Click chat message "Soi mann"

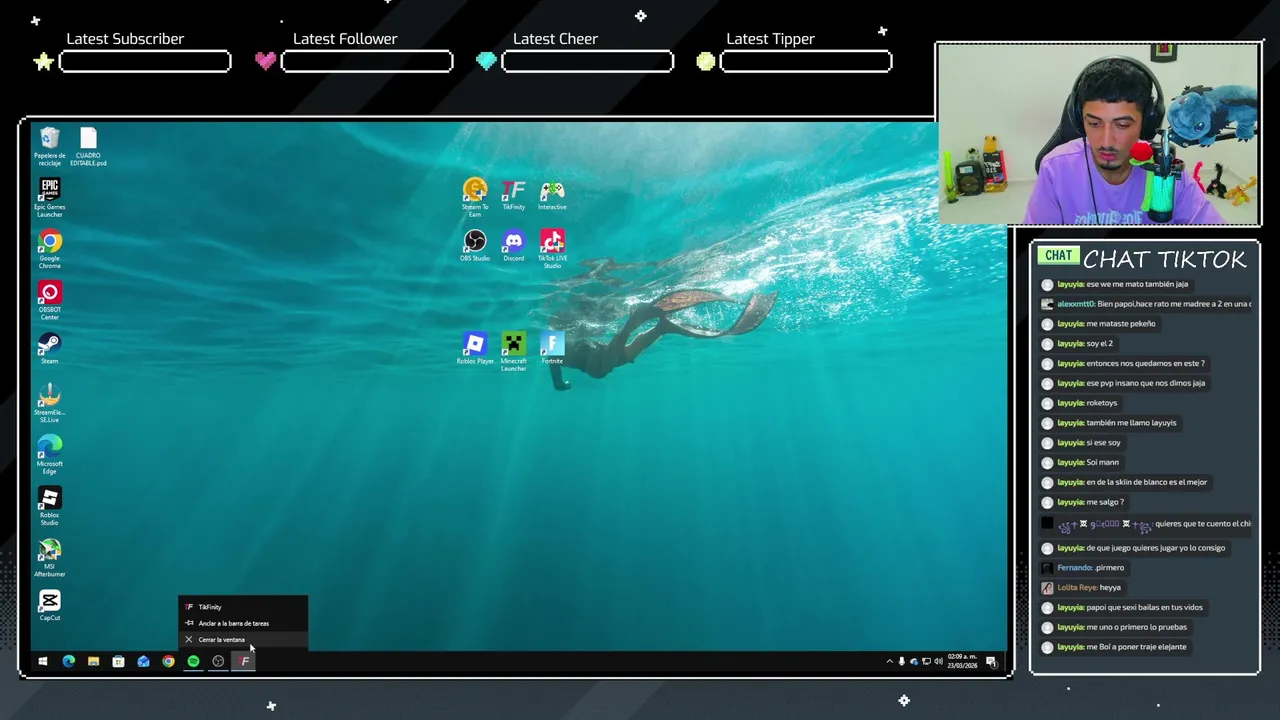pyautogui.click(x=1102, y=462)
